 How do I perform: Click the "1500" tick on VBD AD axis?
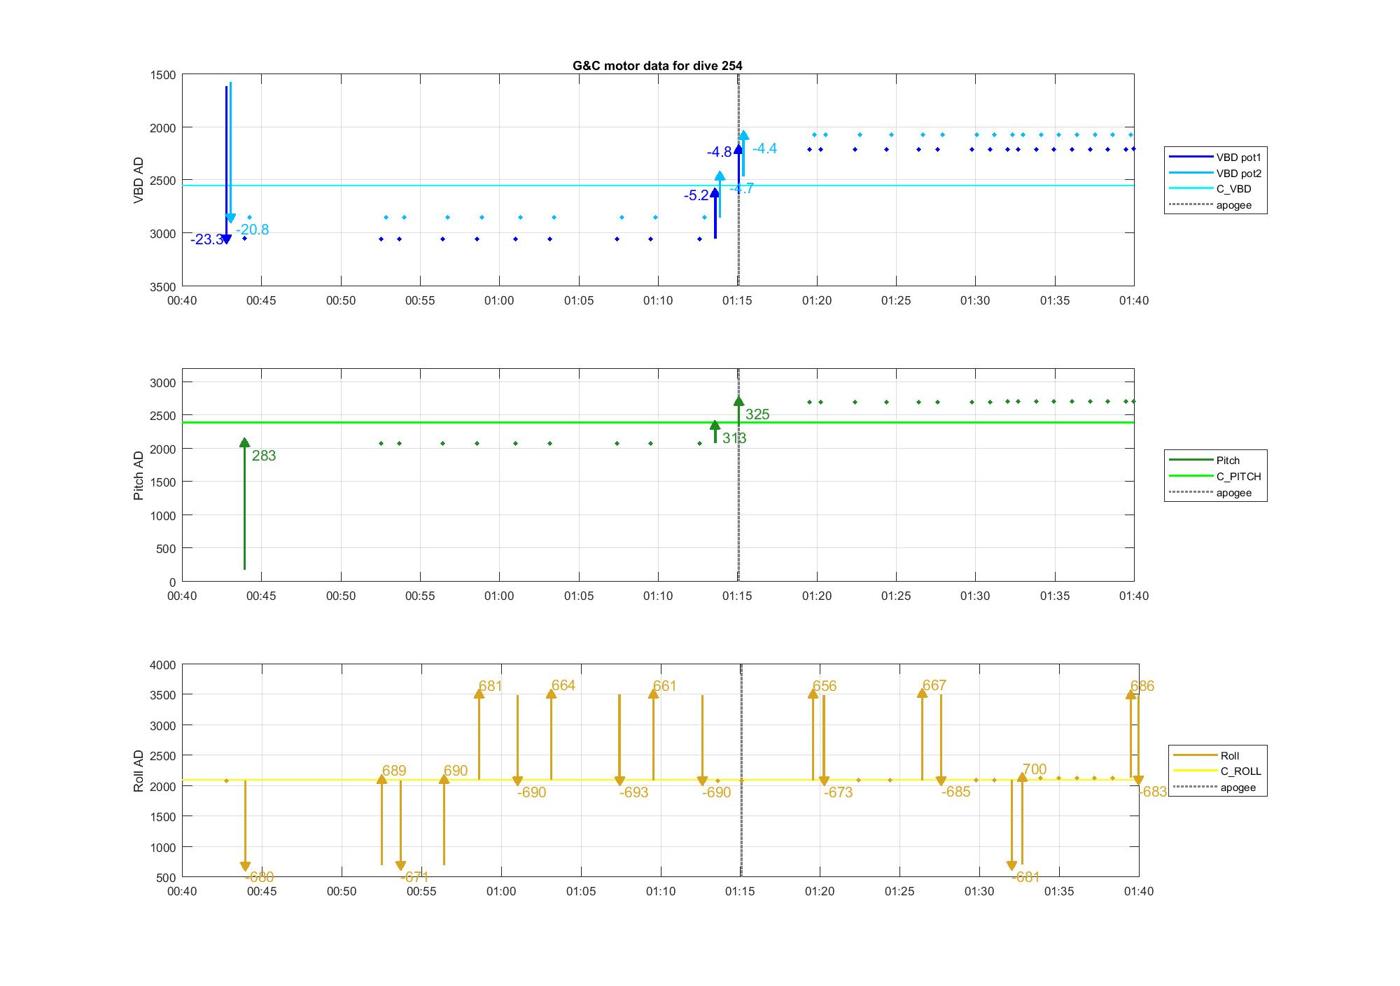point(163,75)
